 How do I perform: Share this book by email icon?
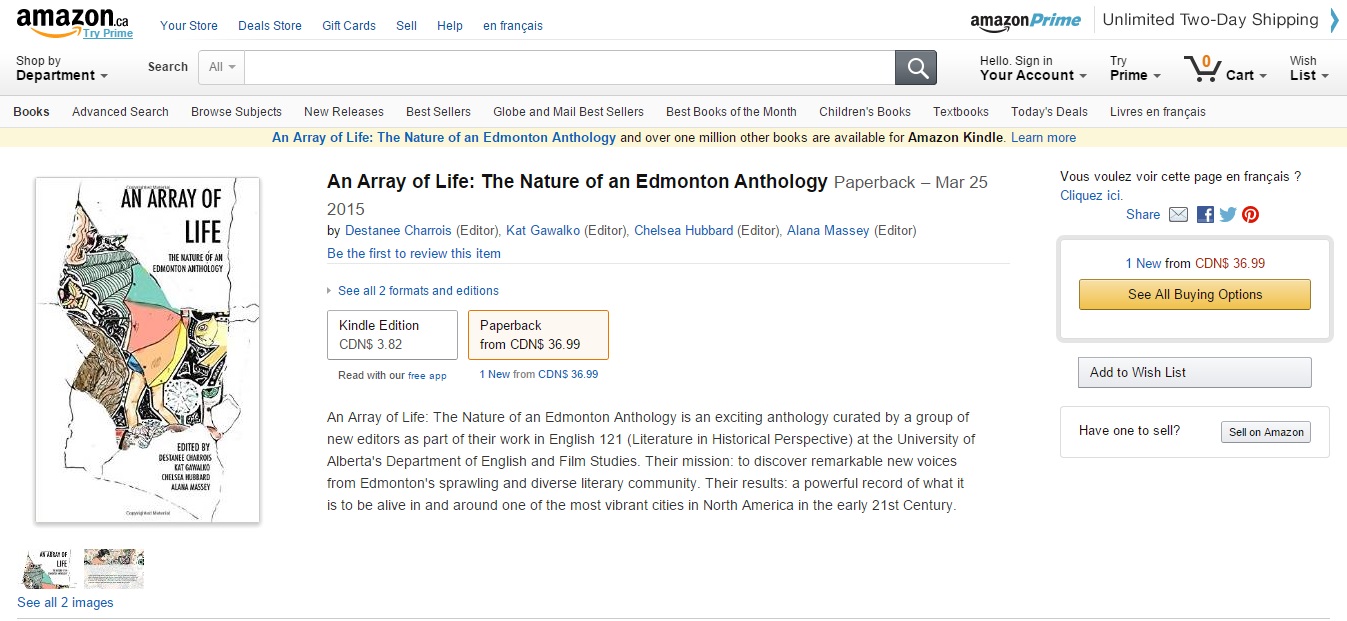point(1178,214)
